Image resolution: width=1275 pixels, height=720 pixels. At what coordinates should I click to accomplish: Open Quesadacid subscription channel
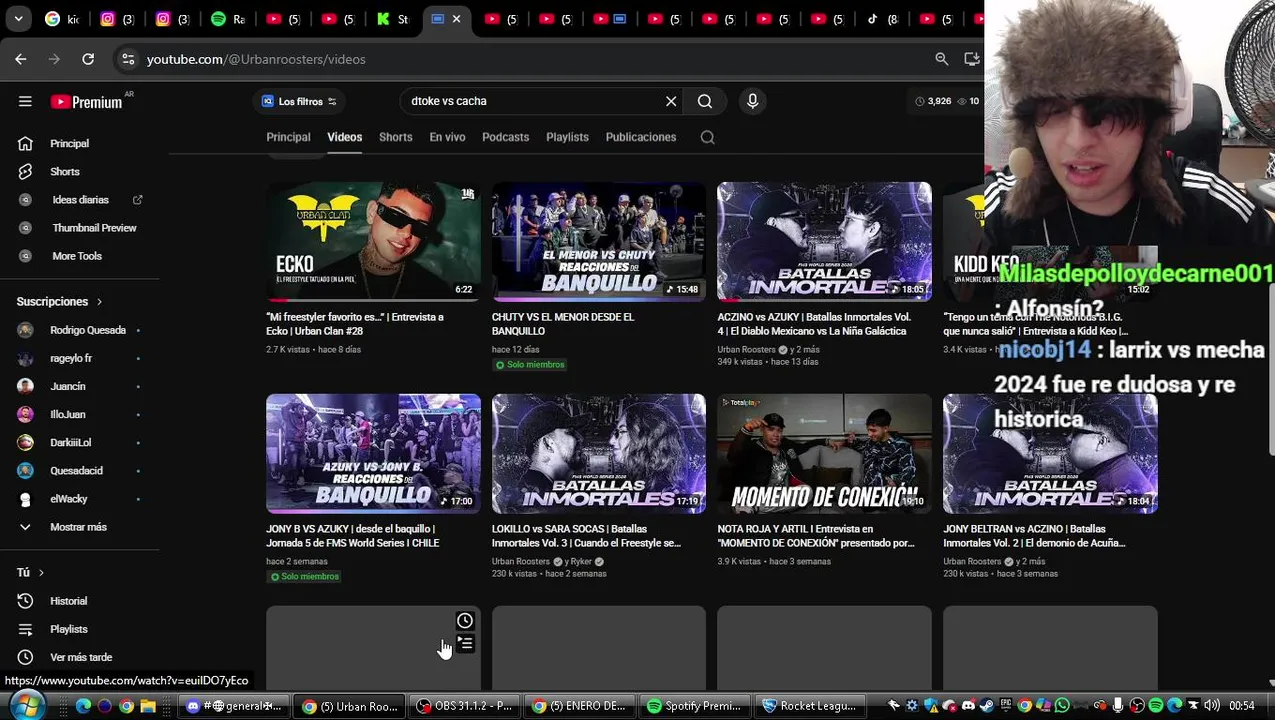pos(78,470)
